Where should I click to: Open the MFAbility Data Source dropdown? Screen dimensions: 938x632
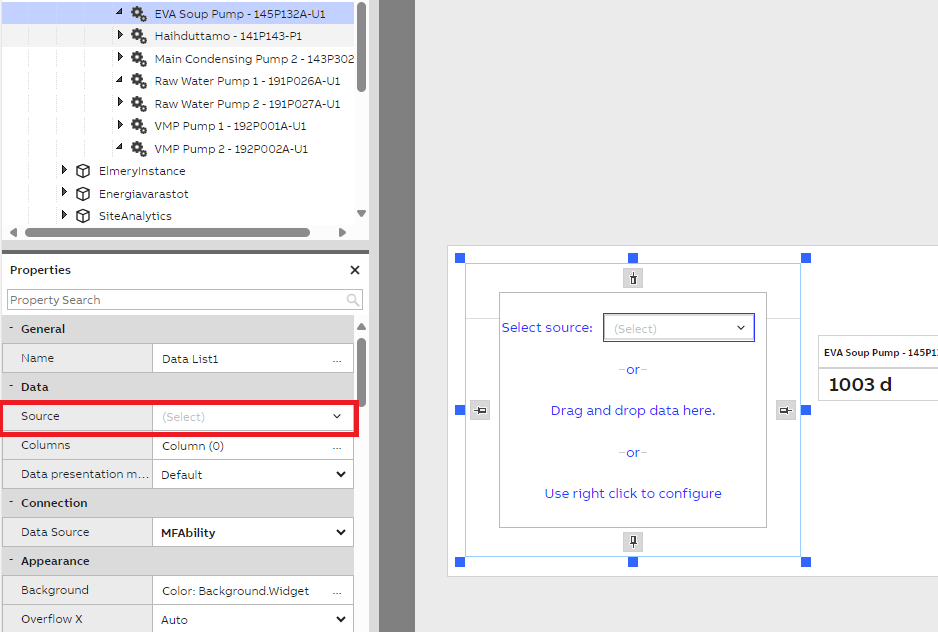pyautogui.click(x=340, y=532)
